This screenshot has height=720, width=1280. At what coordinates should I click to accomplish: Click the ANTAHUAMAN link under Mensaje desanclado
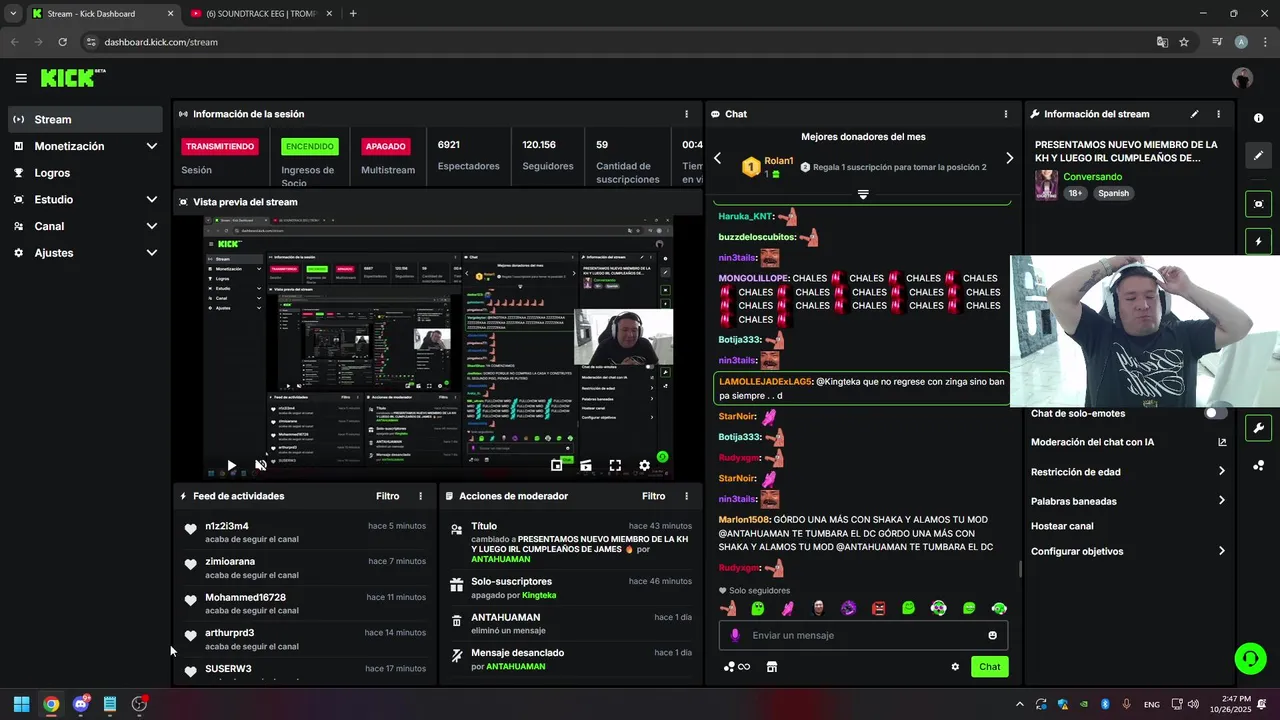(x=515, y=666)
